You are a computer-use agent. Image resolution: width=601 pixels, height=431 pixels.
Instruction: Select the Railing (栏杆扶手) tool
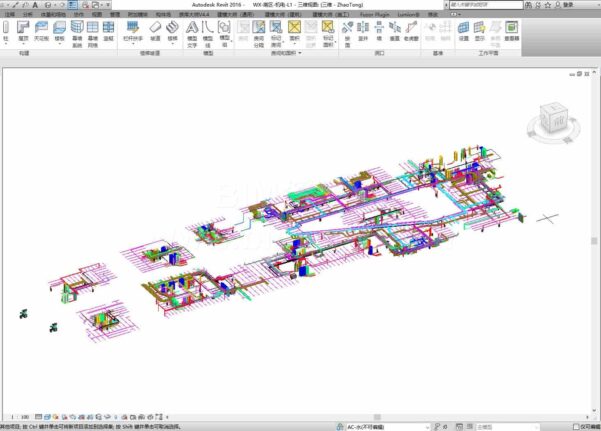[133, 31]
